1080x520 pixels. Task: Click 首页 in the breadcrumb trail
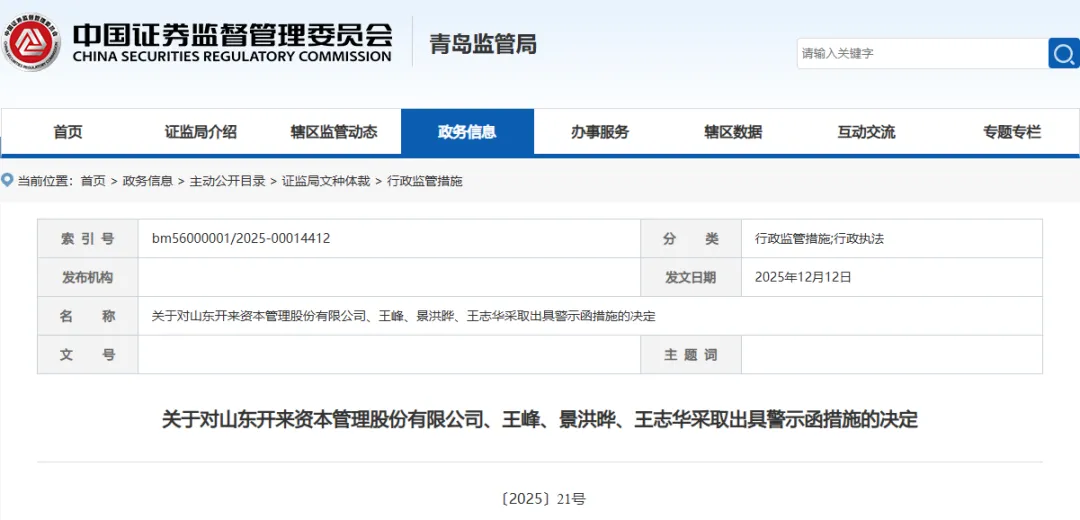pos(93,181)
